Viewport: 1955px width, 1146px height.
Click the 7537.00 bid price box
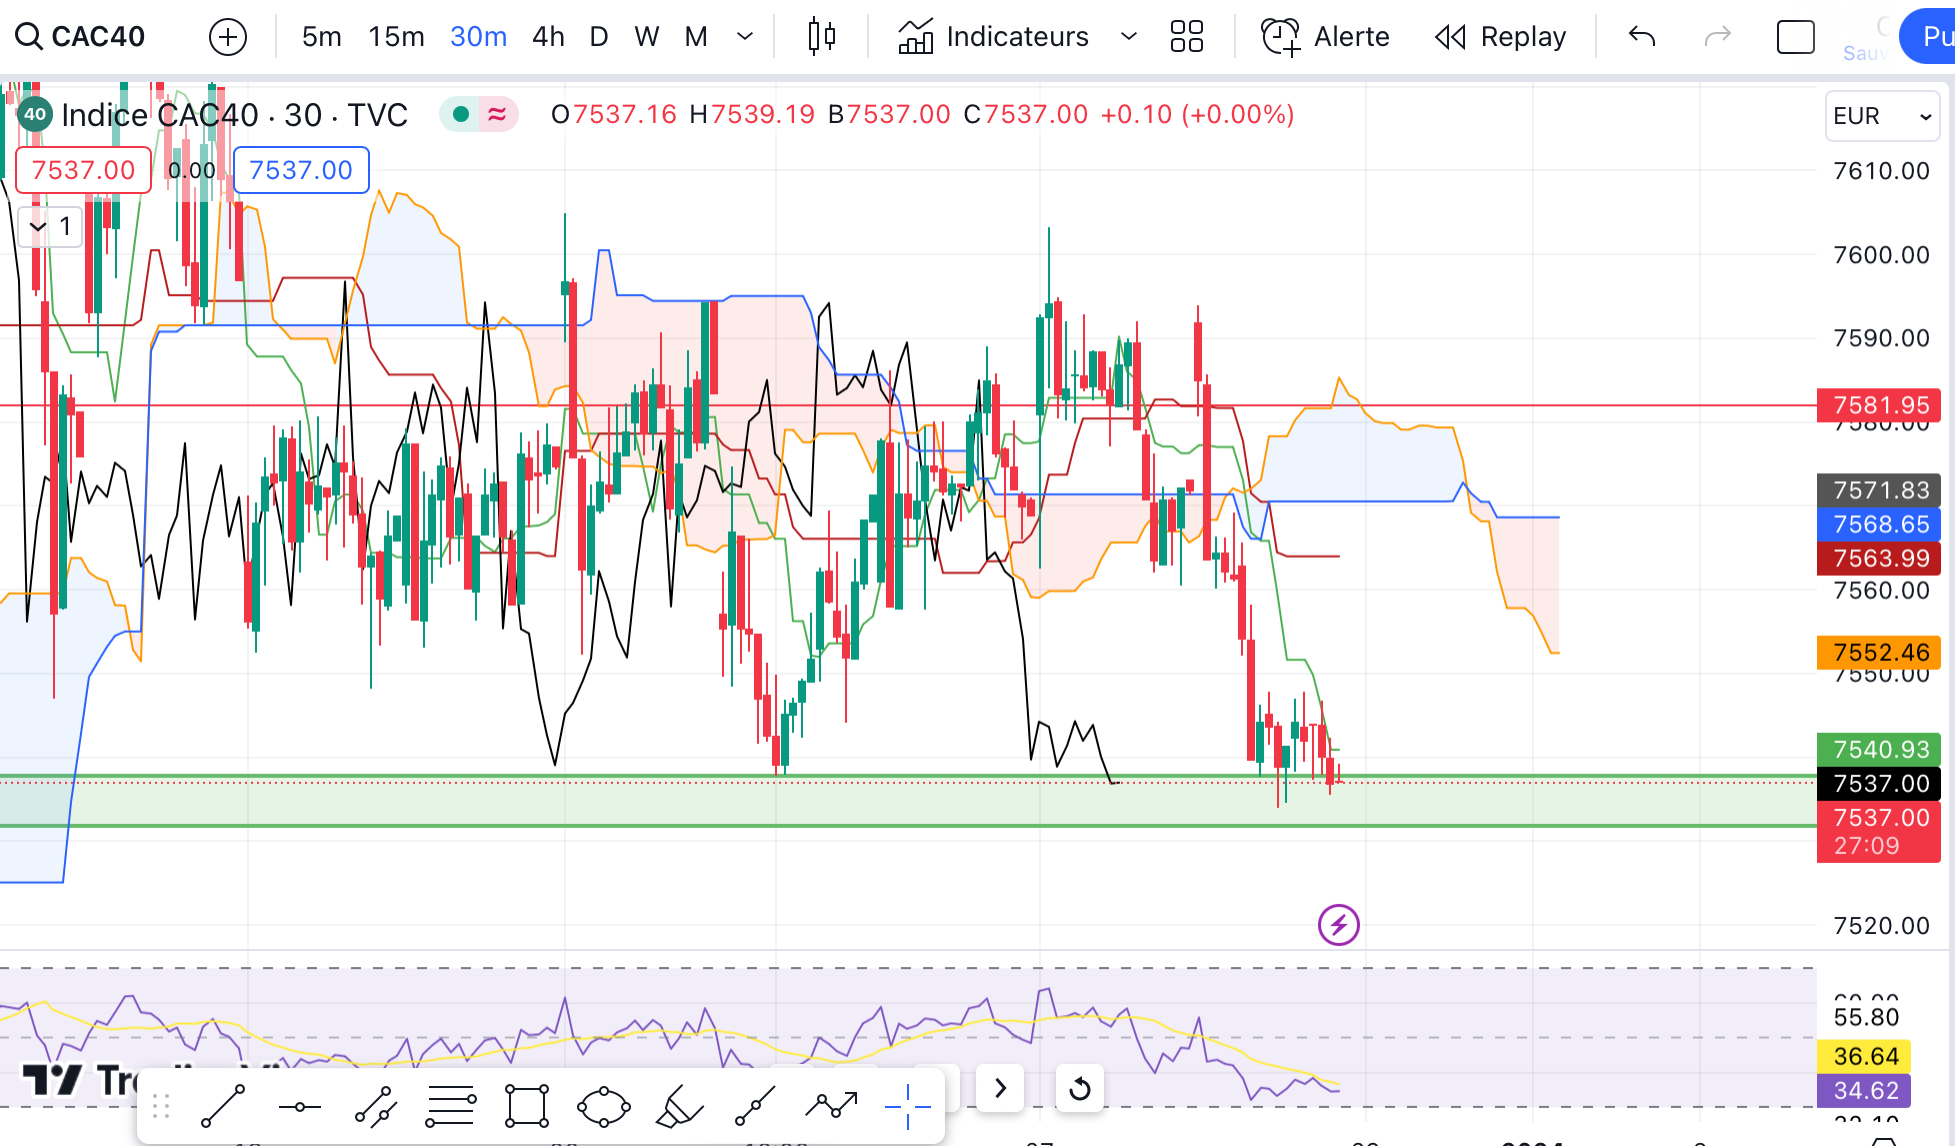pyautogui.click(x=83, y=170)
